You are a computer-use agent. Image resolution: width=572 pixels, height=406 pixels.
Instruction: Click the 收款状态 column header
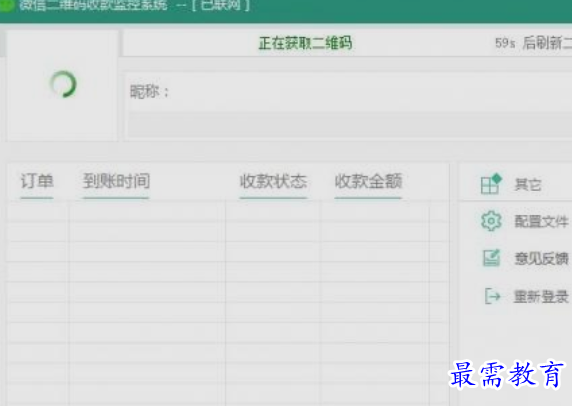273,181
